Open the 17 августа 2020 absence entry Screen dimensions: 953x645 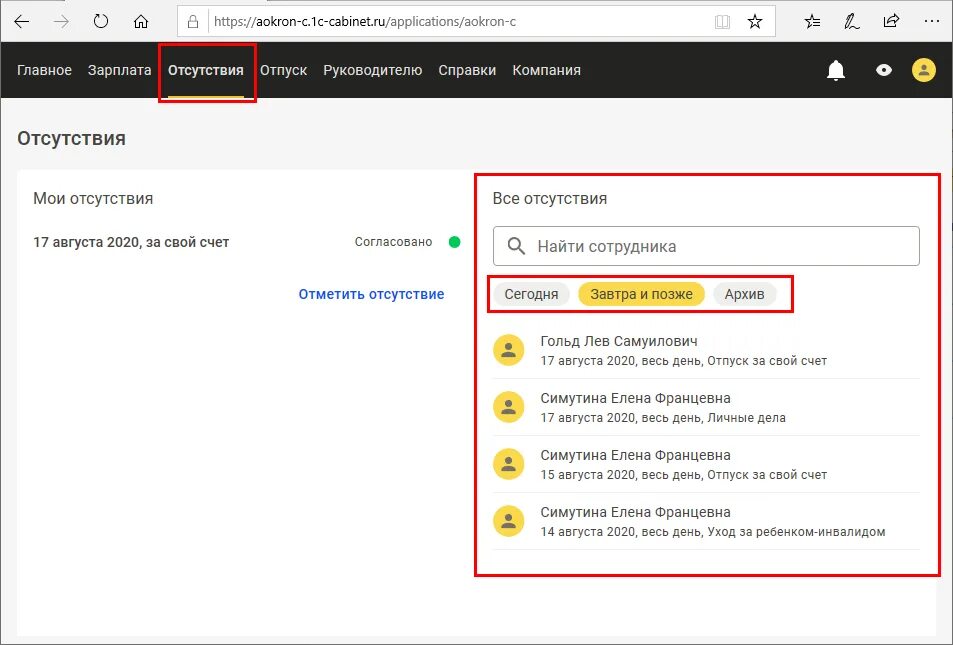(246, 242)
